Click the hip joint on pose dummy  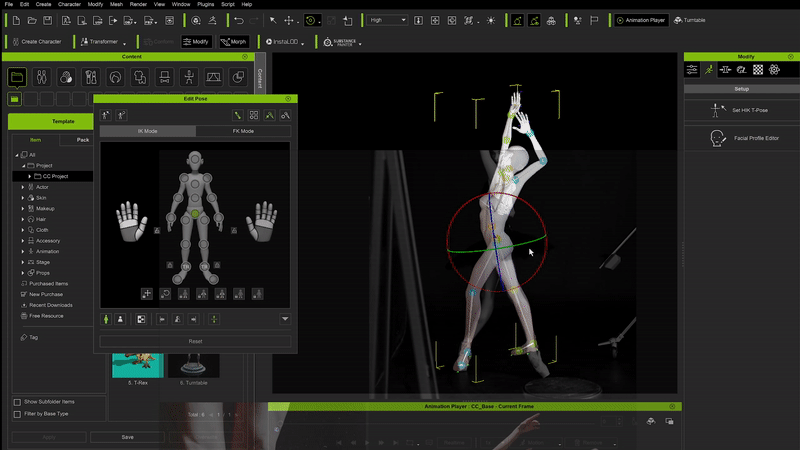click(195, 214)
